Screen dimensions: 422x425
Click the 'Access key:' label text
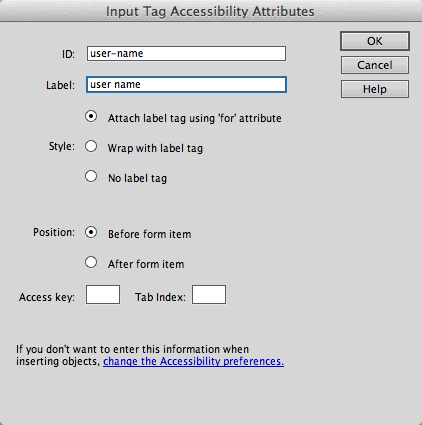pos(47,297)
